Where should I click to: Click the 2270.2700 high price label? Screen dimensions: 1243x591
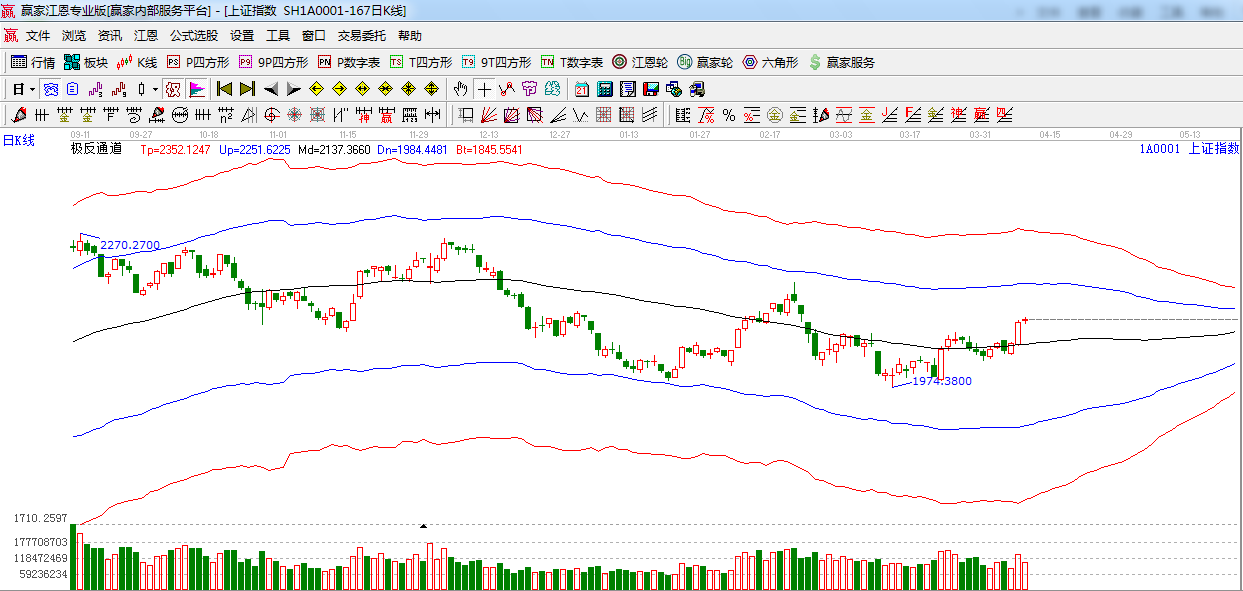(130, 245)
